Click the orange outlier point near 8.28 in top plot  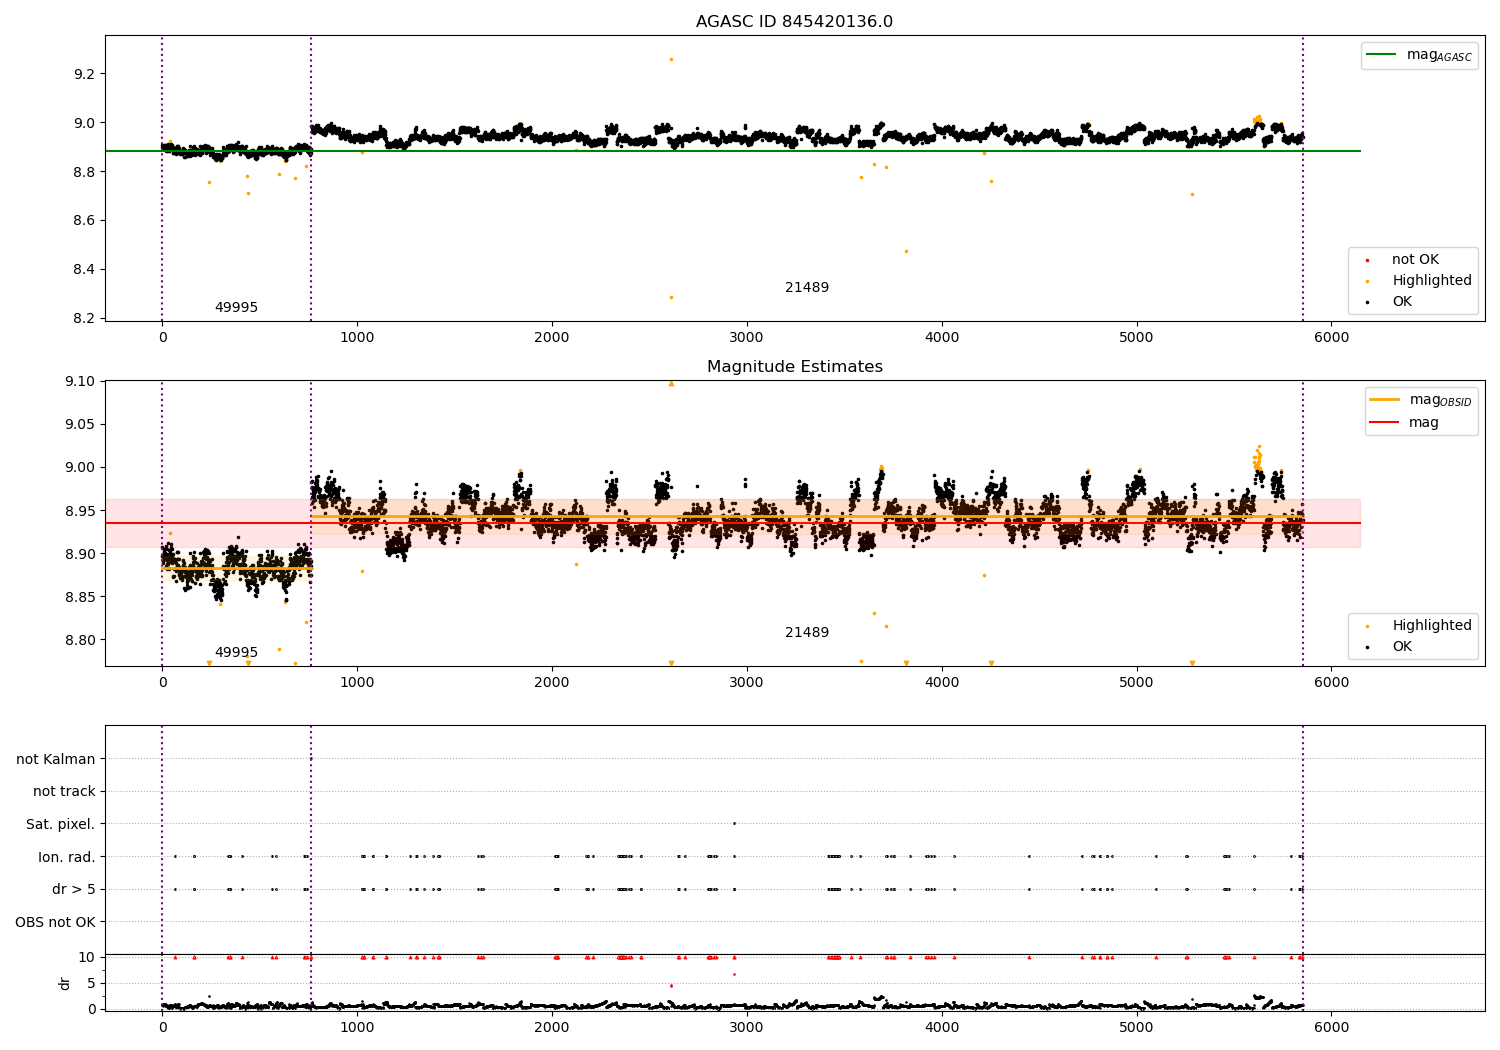pyautogui.click(x=671, y=297)
